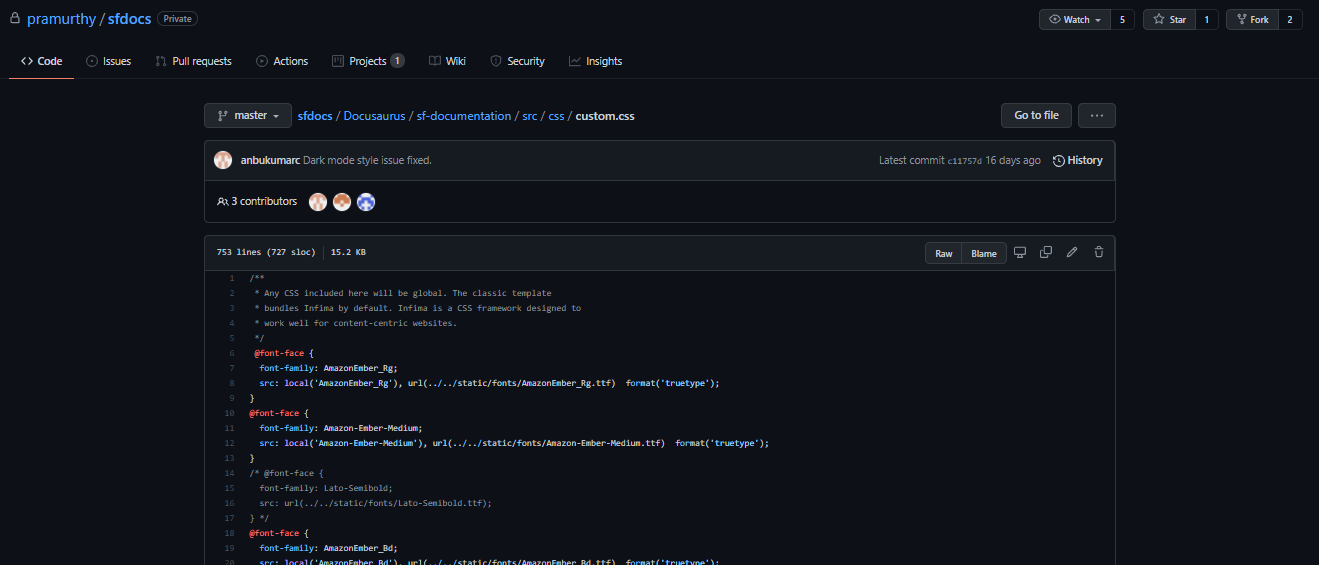Viewport: 1319px width, 565px height.
Task: Fork the repository
Action: click(x=1251, y=20)
